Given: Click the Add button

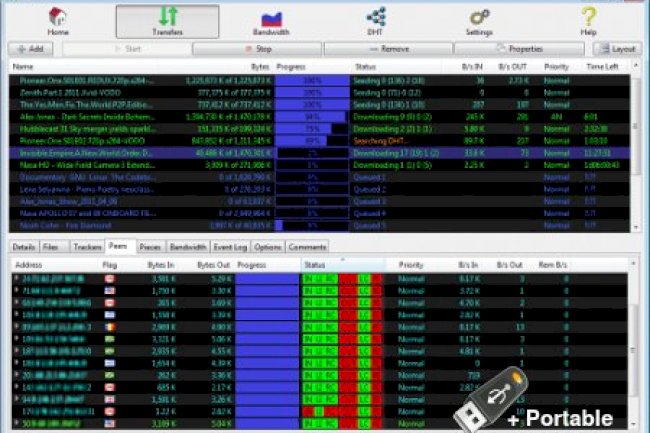Looking at the screenshot, I should (x=31, y=49).
